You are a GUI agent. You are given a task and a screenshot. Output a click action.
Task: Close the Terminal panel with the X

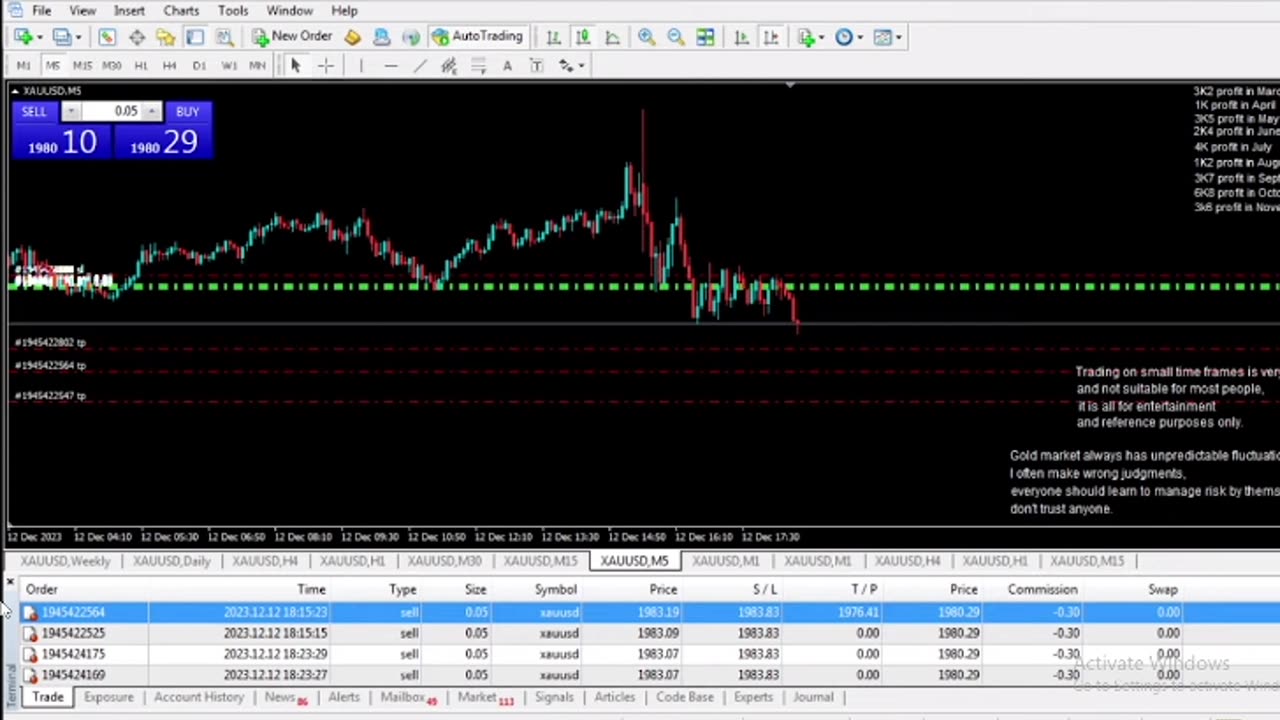10,583
